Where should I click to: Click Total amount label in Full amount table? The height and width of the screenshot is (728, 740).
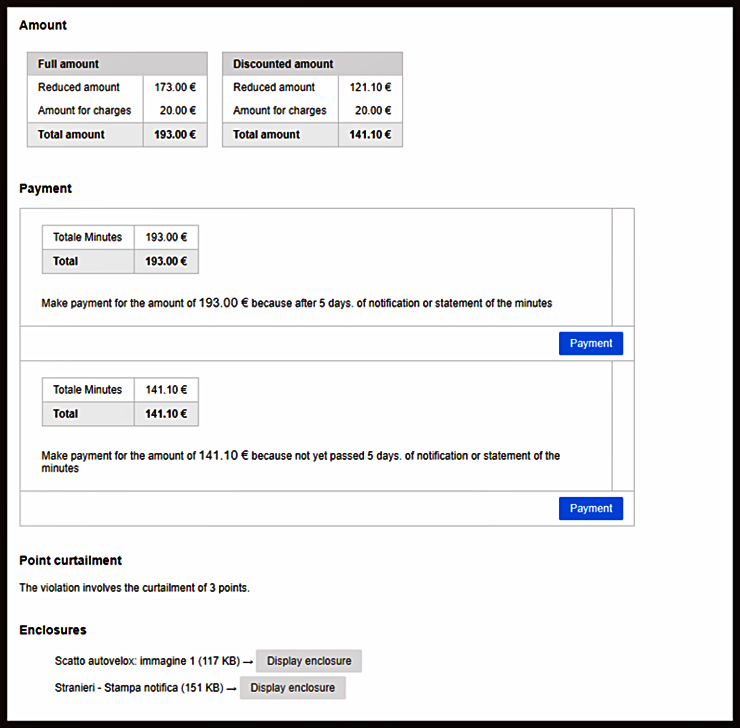coord(71,135)
